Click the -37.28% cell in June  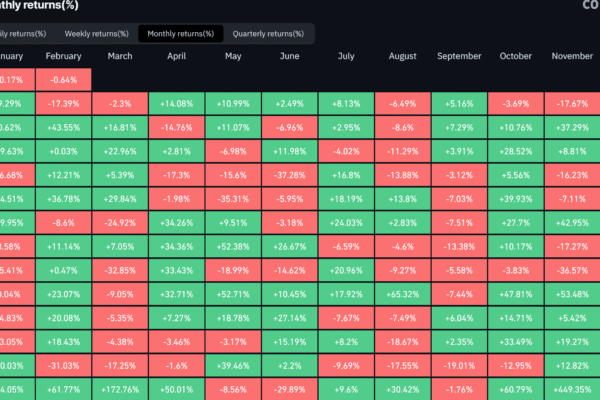tap(290, 175)
